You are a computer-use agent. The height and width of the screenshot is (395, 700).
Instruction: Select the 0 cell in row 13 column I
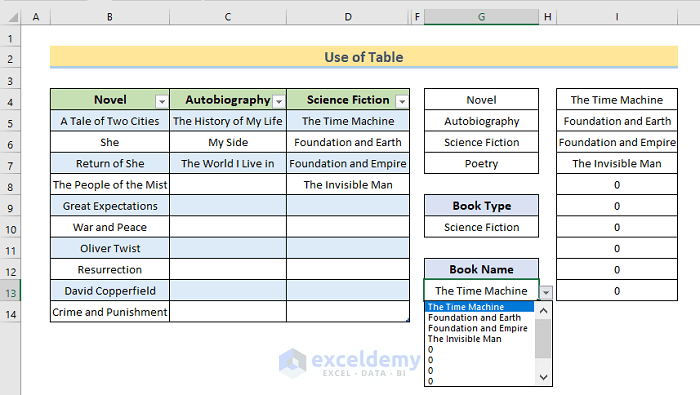pos(617,291)
